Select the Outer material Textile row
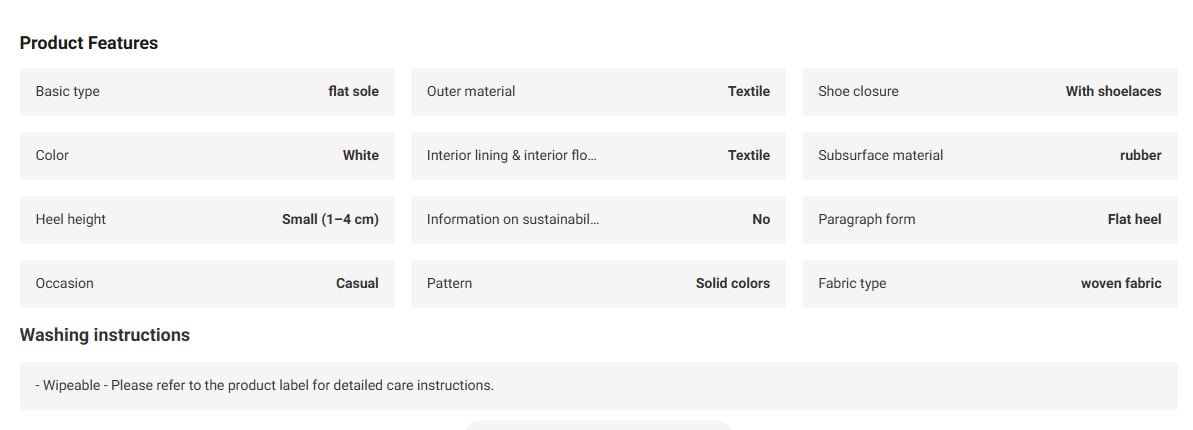 pyautogui.click(x=598, y=91)
